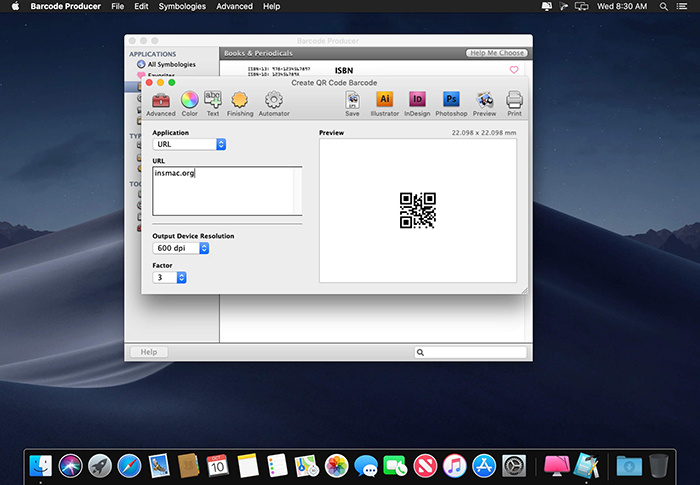Image resolution: width=700 pixels, height=485 pixels.
Task: Click the Books & Periodicals header
Action: [x=258, y=53]
